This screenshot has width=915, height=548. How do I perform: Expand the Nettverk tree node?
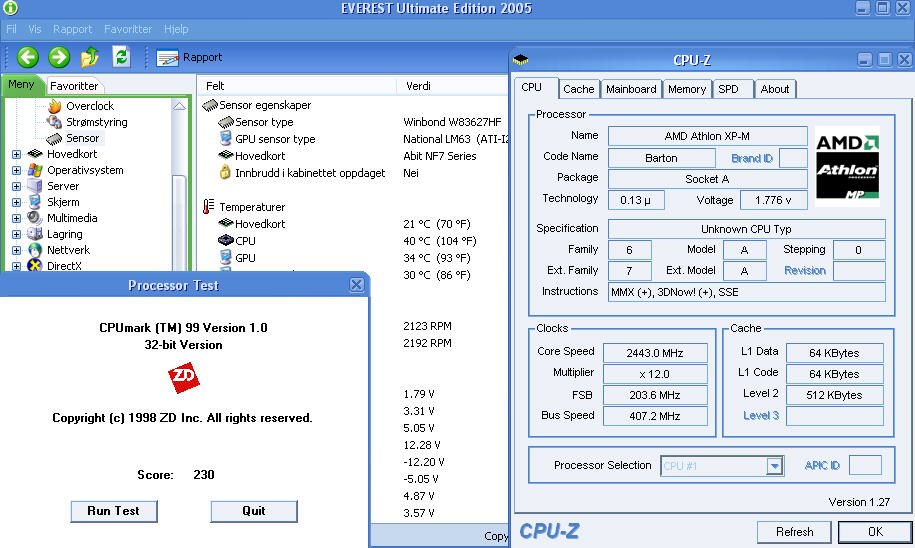tap(16, 250)
